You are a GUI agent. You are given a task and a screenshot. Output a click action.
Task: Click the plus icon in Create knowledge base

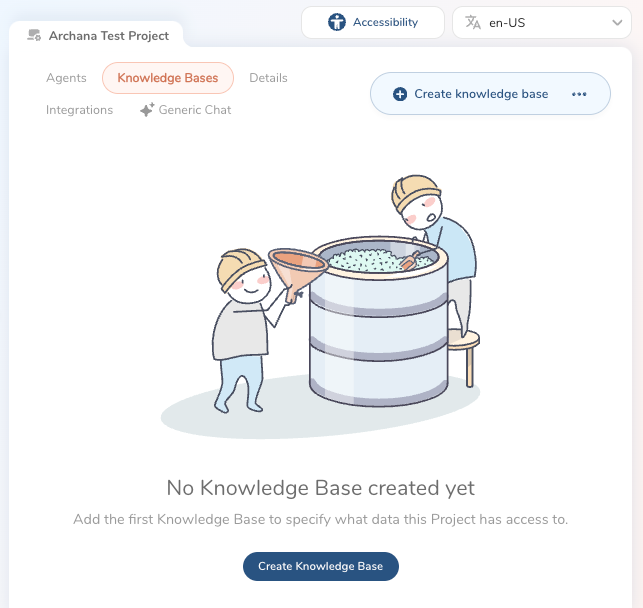400,94
